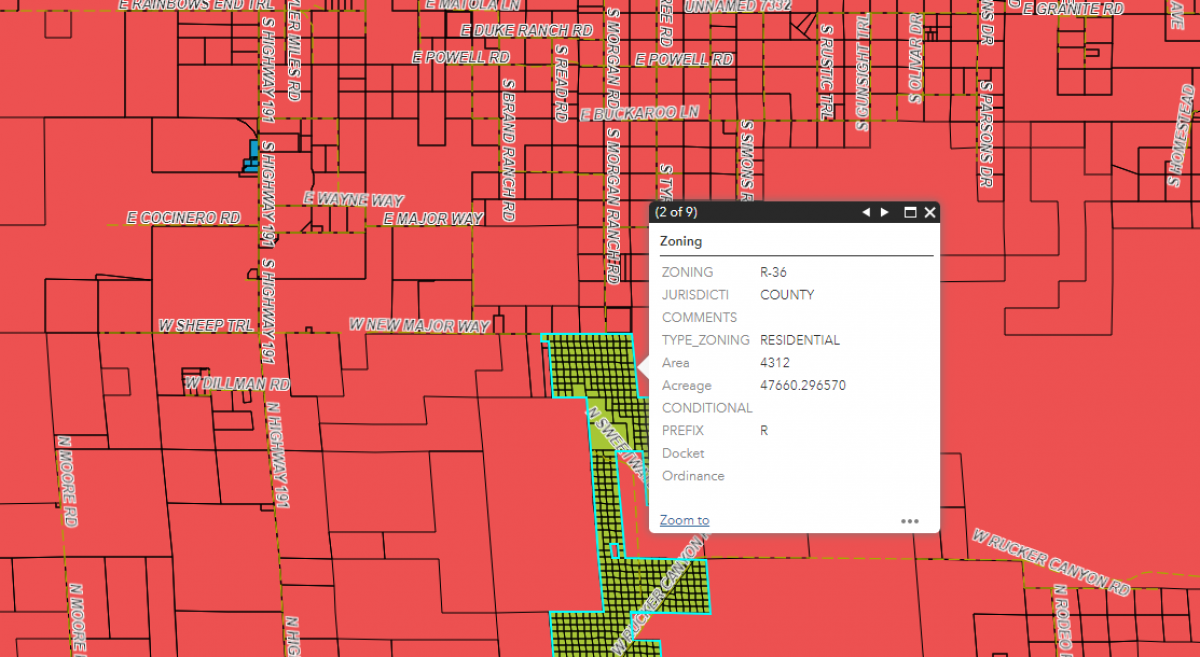Click the E Granite Rd label
1200x657 pixels.
(1080, 9)
